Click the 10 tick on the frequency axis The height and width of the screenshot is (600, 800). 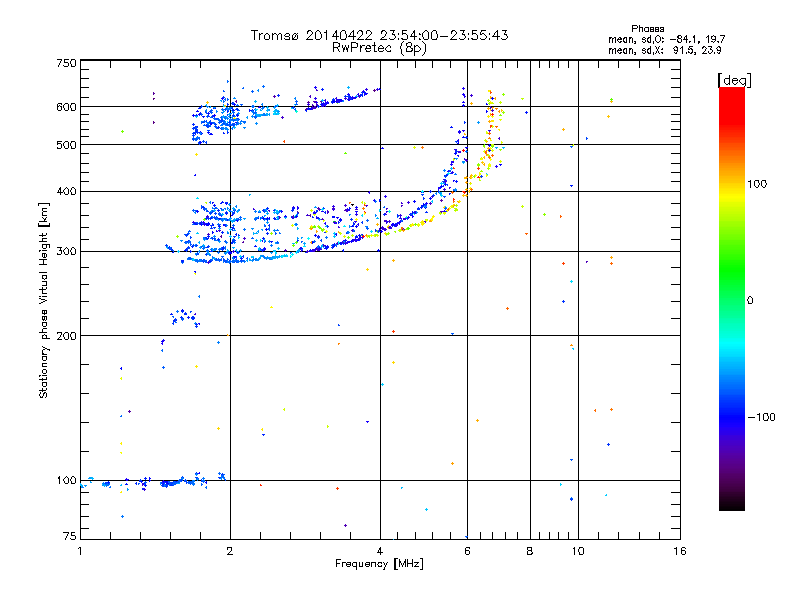[x=578, y=551]
